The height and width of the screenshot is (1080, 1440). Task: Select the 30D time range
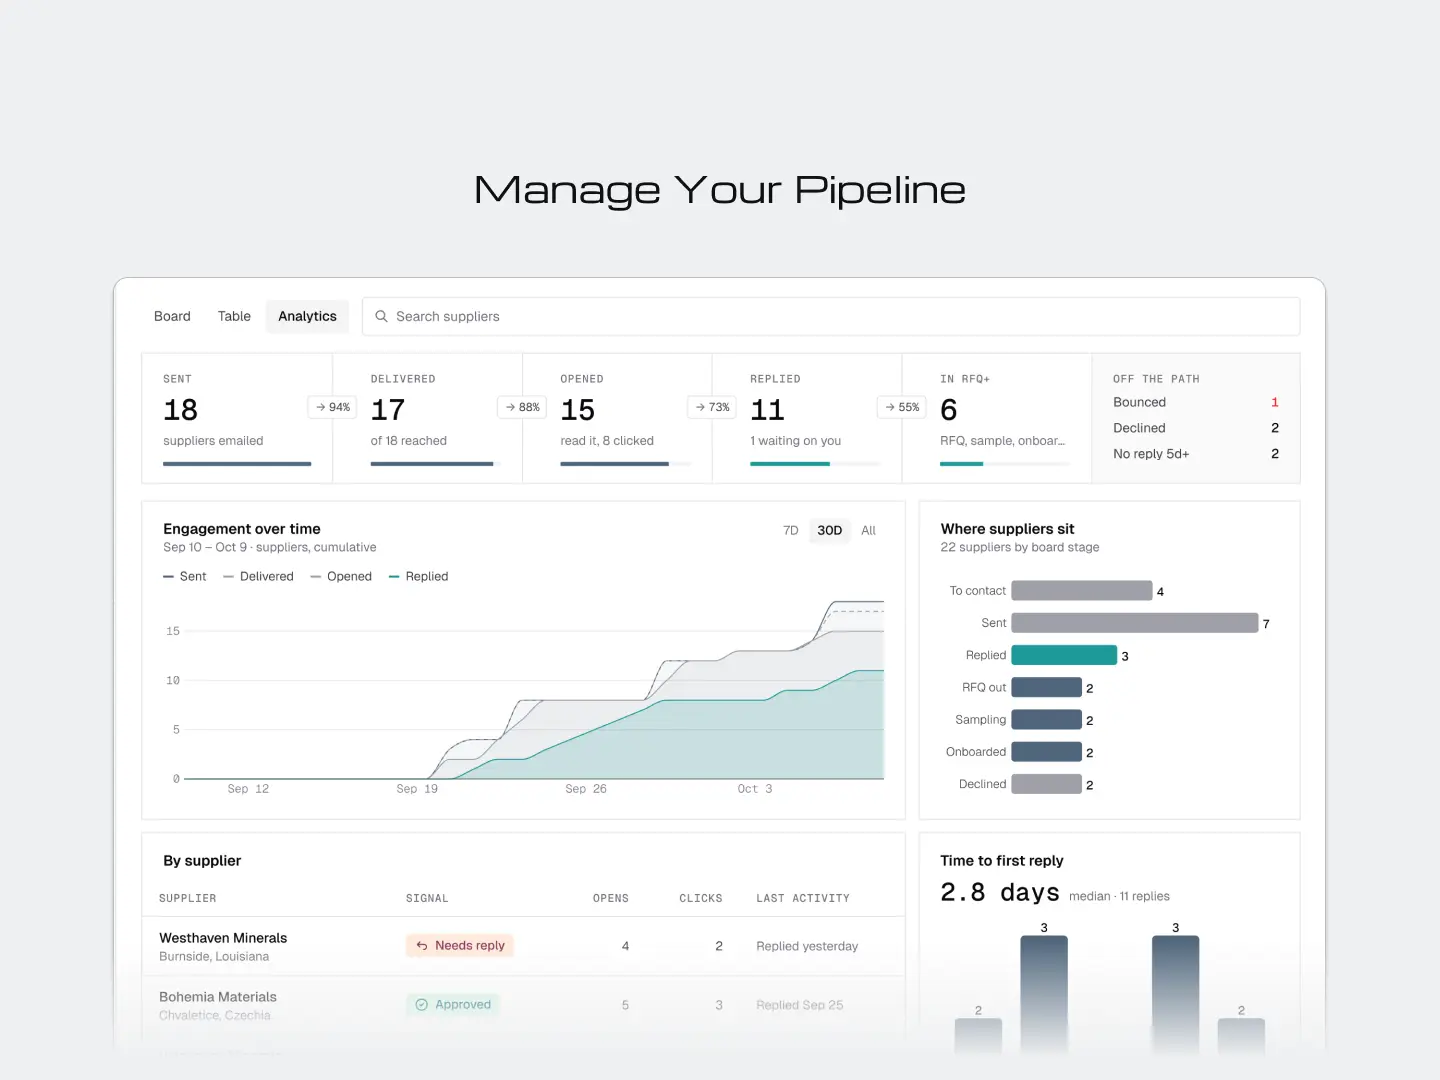[x=830, y=531]
